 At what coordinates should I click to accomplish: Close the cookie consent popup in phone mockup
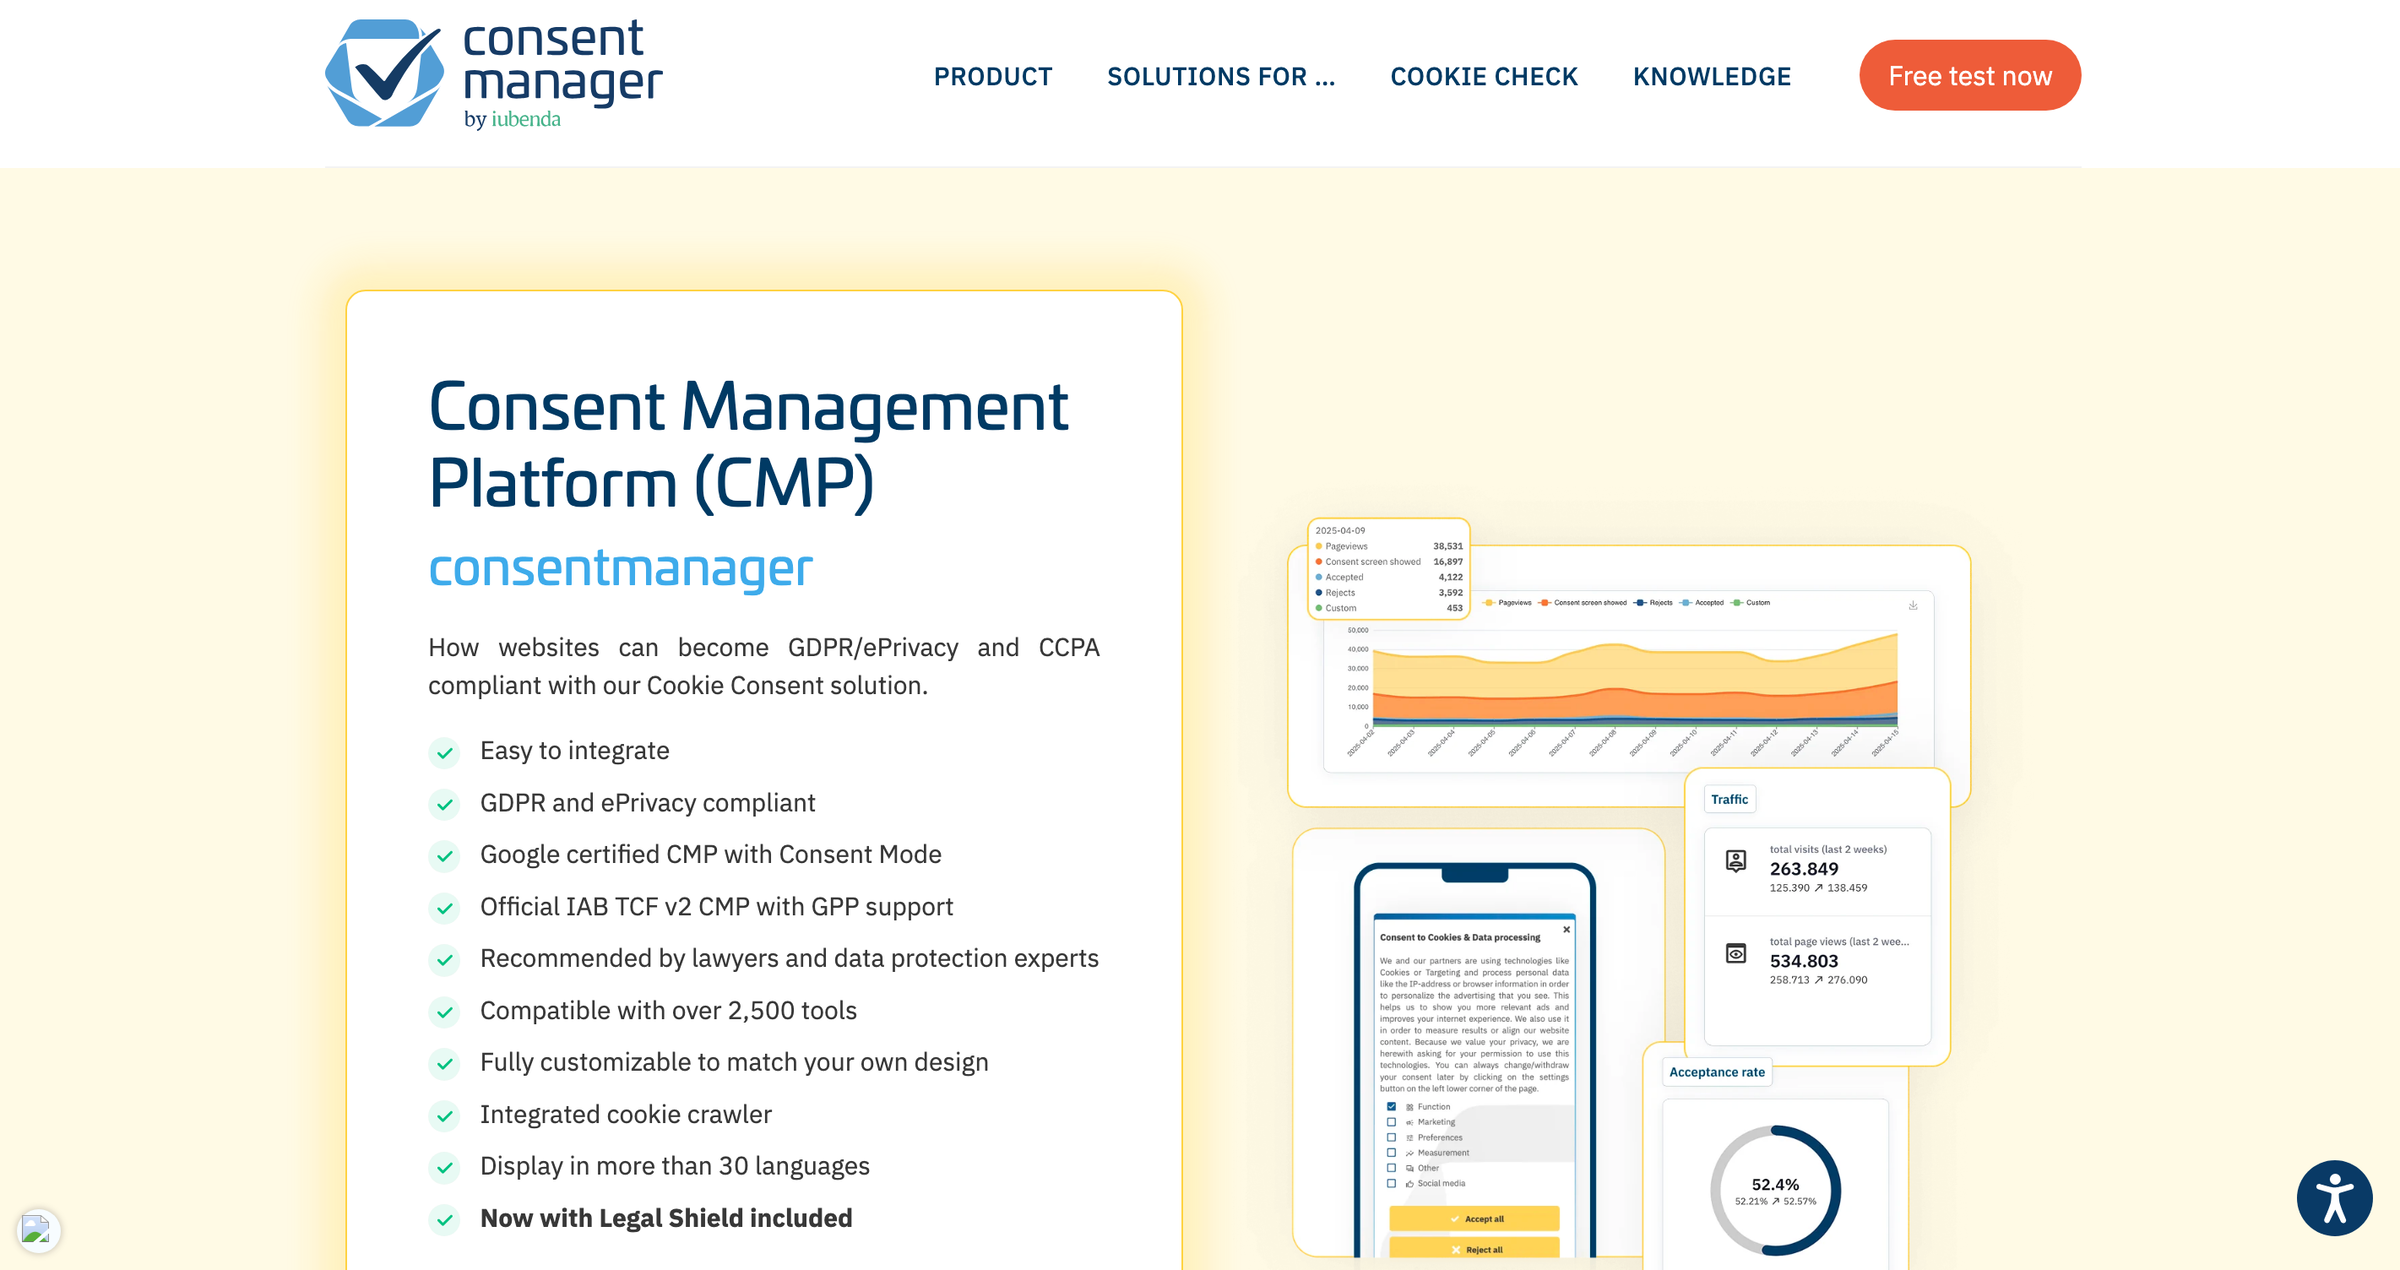1566,930
